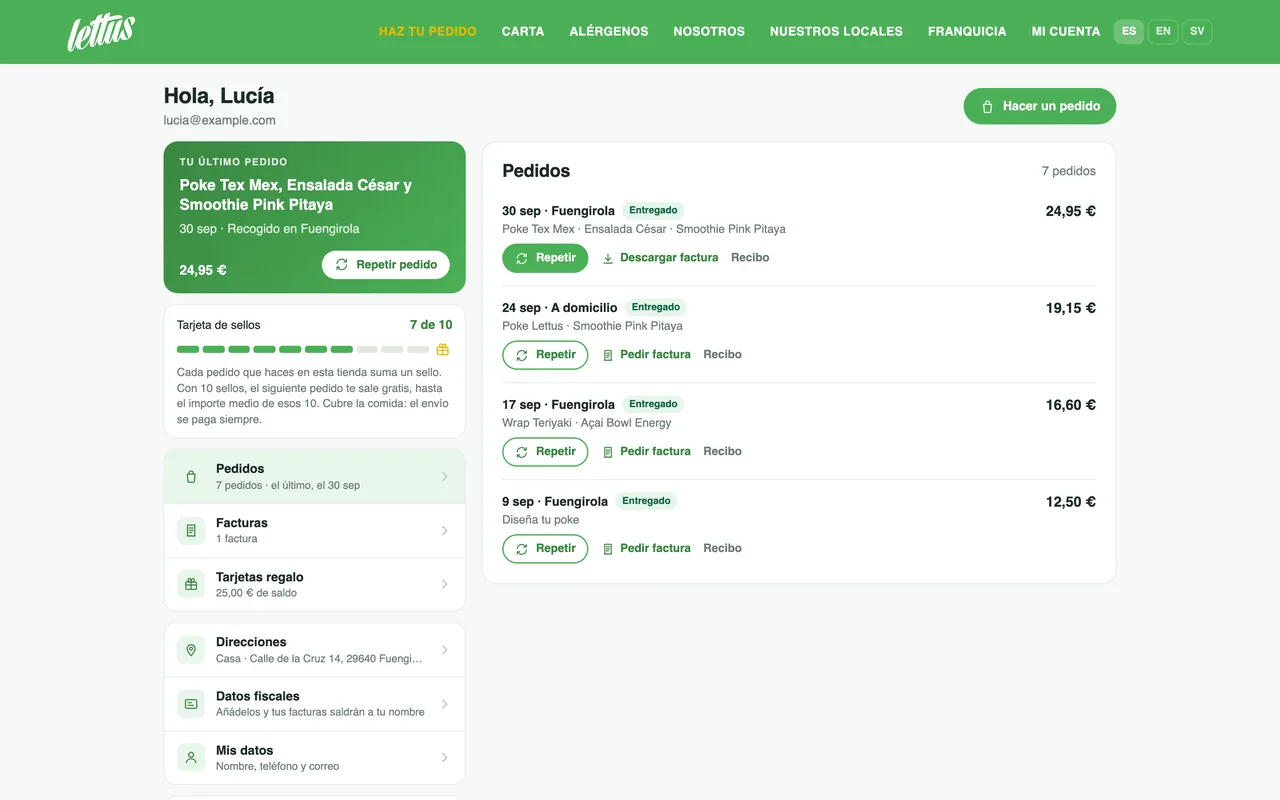Request invoice for 17 sep order
The width and height of the screenshot is (1280, 800).
coord(646,452)
